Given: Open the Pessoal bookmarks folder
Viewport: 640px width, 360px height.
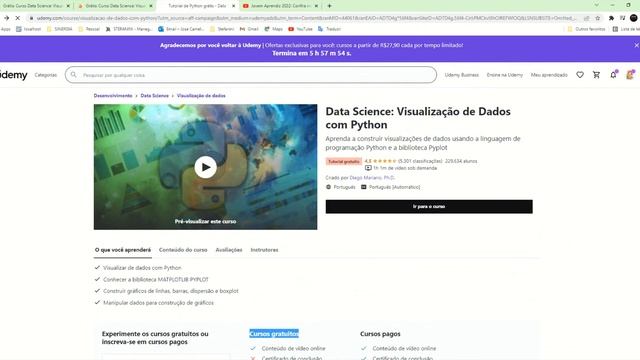Looking at the screenshot, I should point(89,29).
